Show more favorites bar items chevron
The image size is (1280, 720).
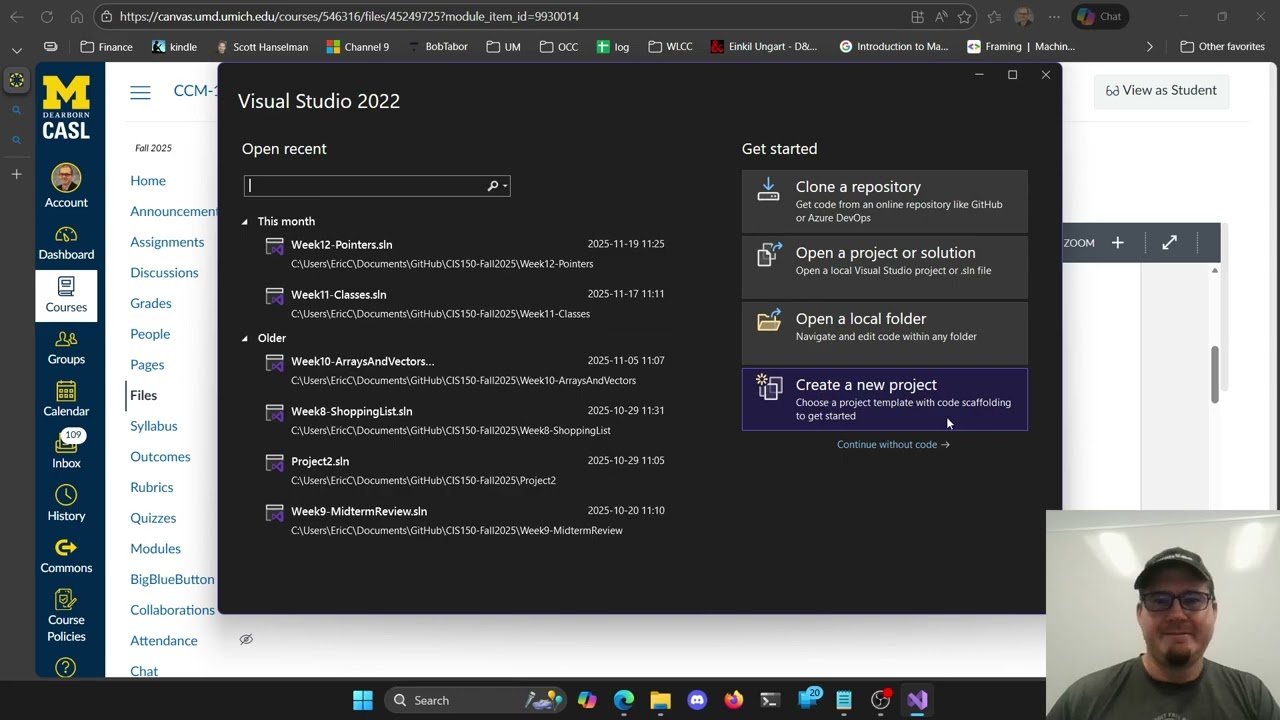coord(1149,47)
